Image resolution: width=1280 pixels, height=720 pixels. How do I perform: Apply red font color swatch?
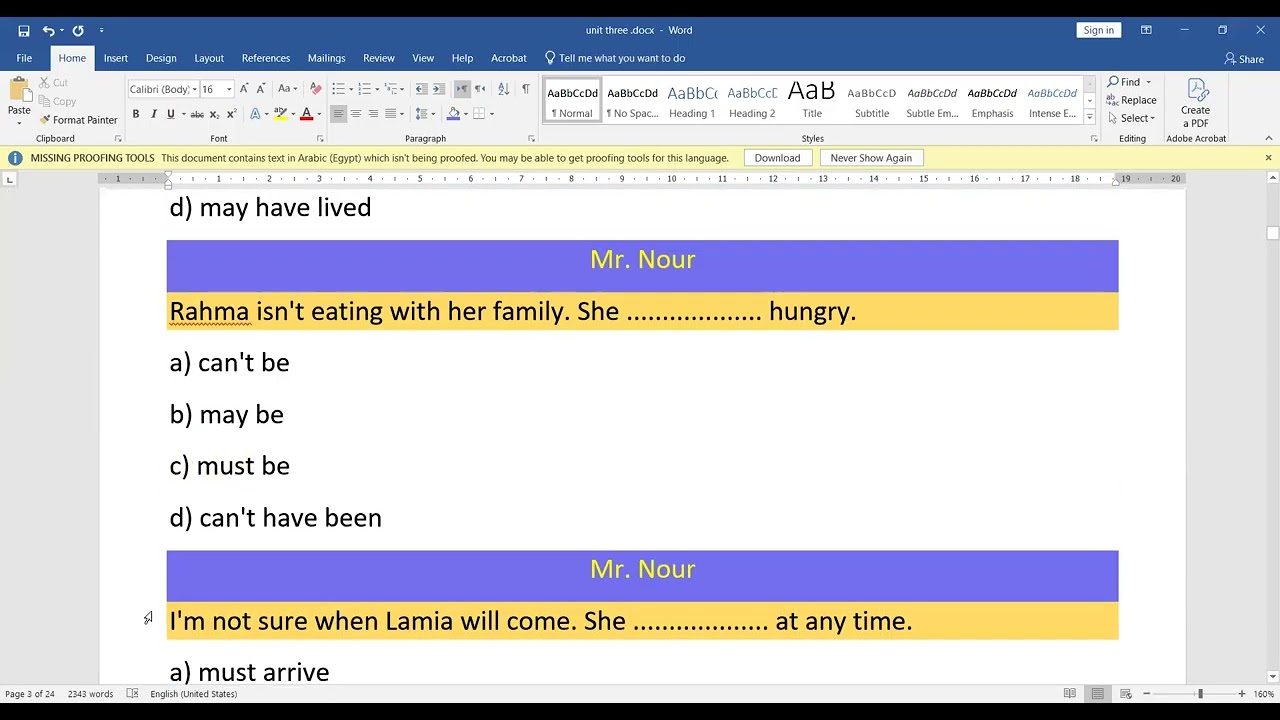tap(306, 114)
